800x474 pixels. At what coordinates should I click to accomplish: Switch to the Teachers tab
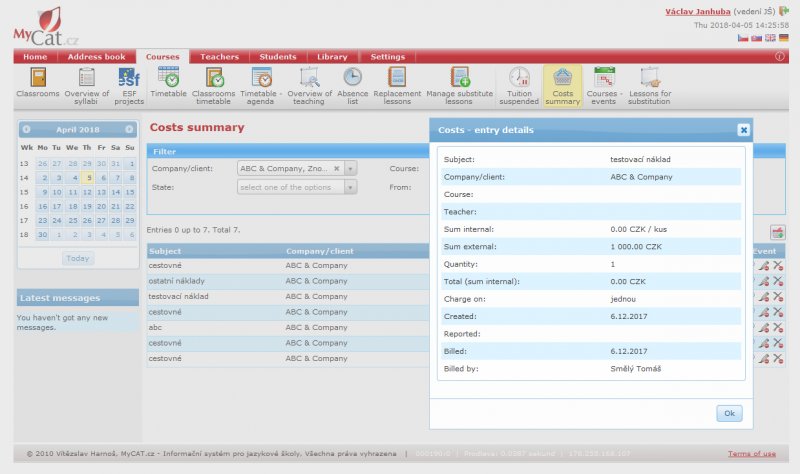coord(219,57)
